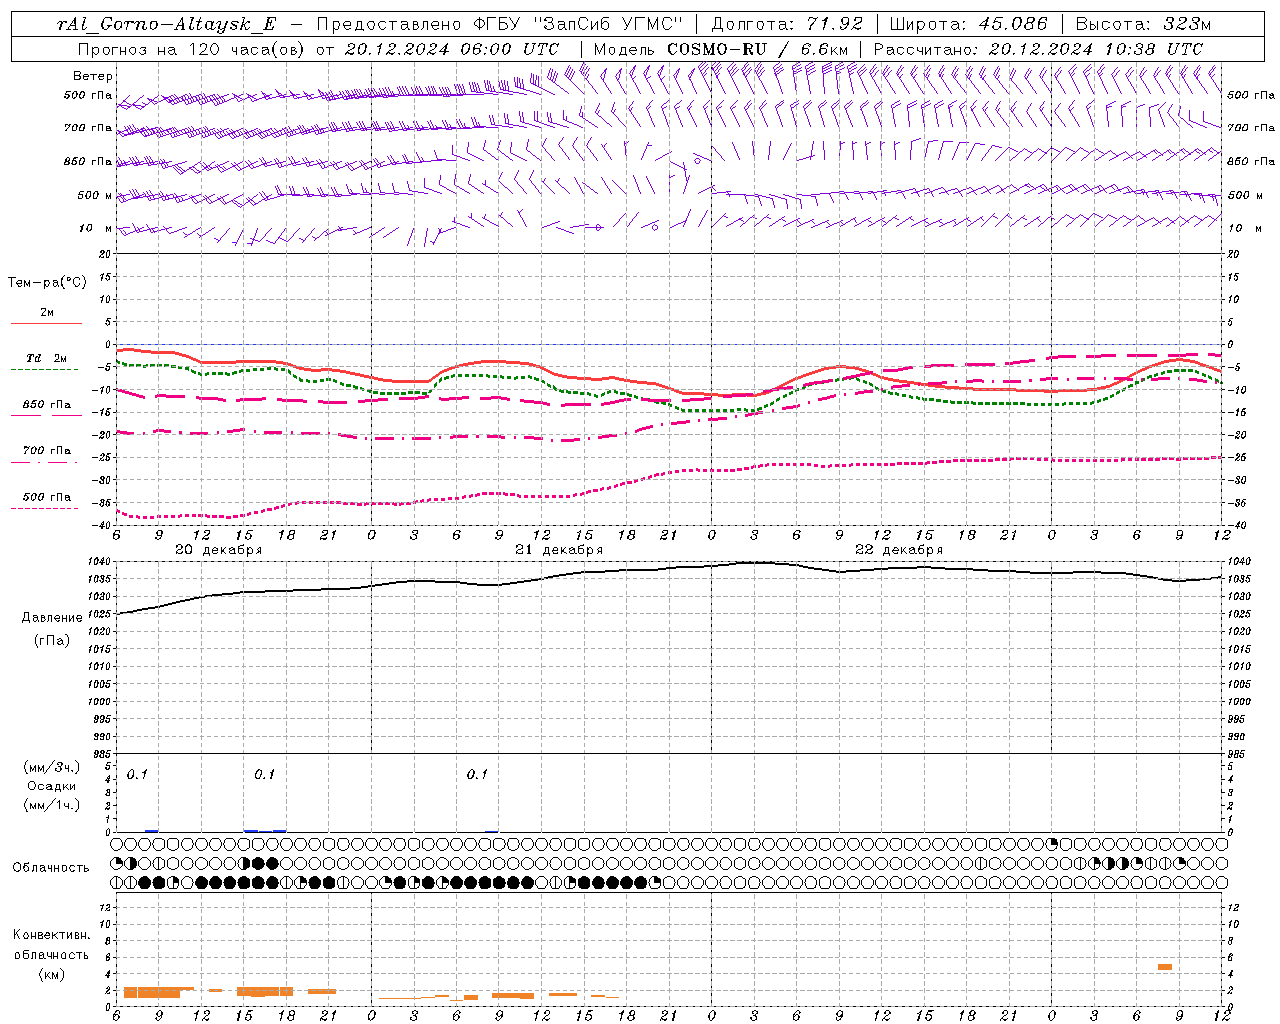Viewport: 1280px width, 1024px height.
Task: Click the Тем-ра(°C) panel label
Action: click(x=47, y=283)
